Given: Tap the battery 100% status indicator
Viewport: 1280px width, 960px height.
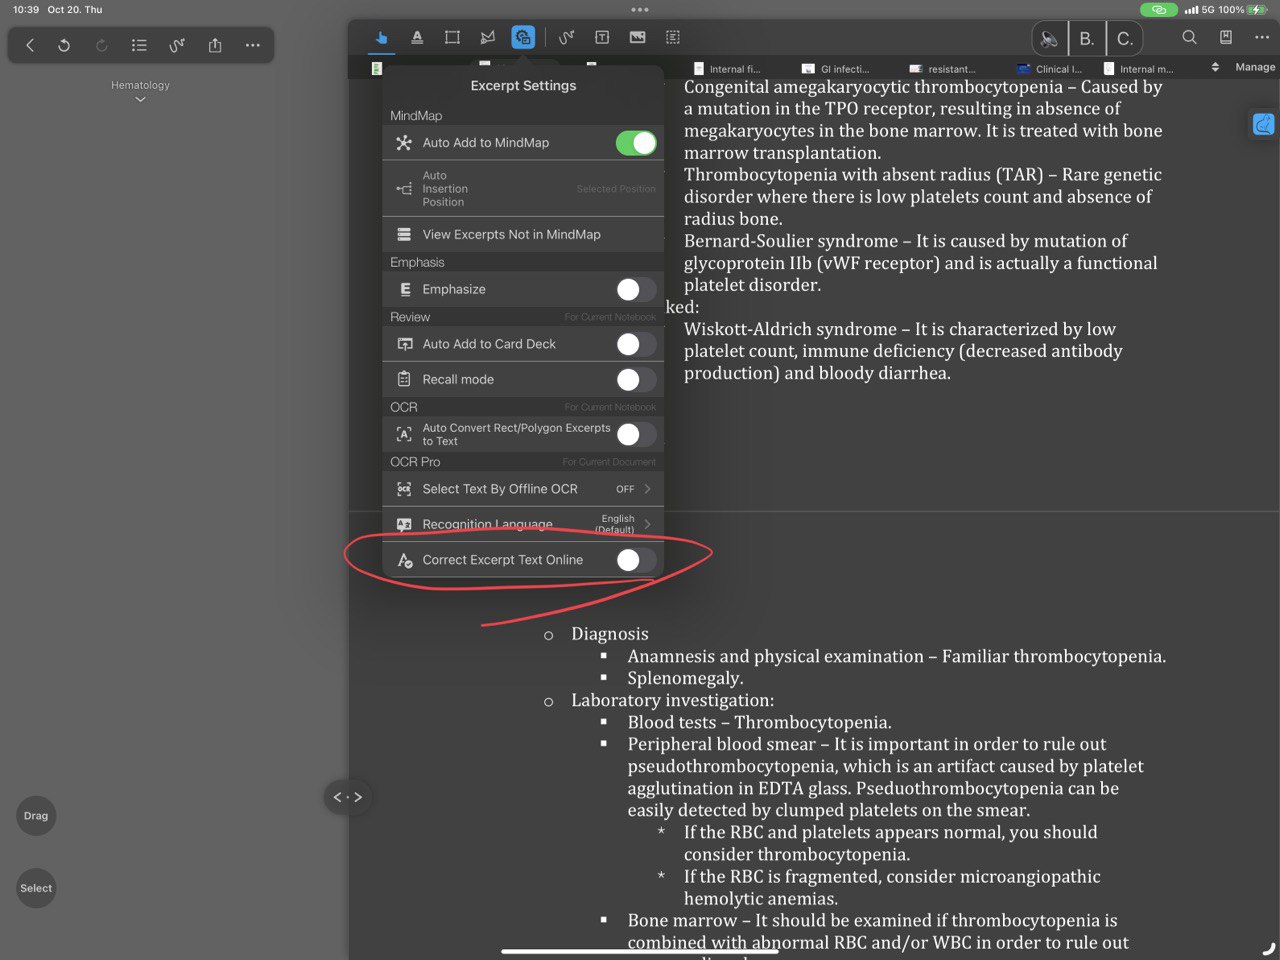Looking at the screenshot, I should coord(1243,10).
